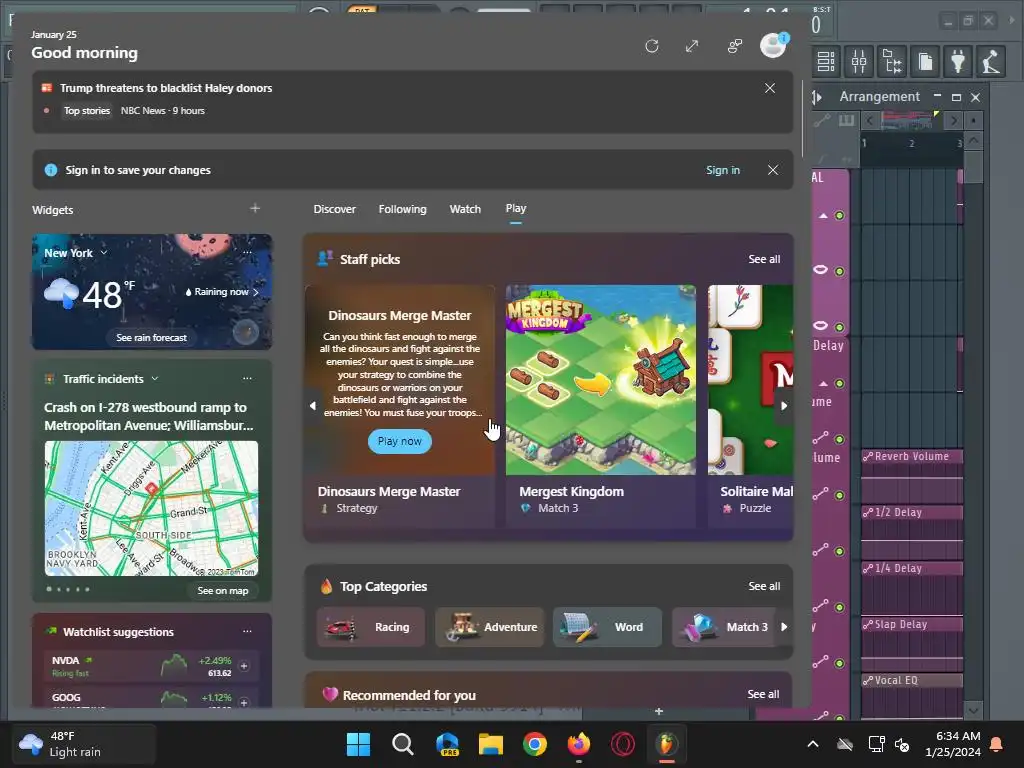Click the piano keys icon under Arrangement title
Screen dimensions: 1024x768
click(846, 120)
